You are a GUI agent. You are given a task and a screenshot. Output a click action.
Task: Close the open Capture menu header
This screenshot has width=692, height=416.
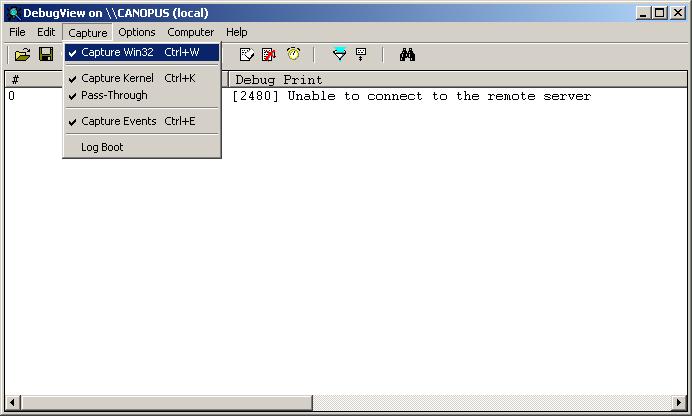pyautogui.click(x=88, y=33)
